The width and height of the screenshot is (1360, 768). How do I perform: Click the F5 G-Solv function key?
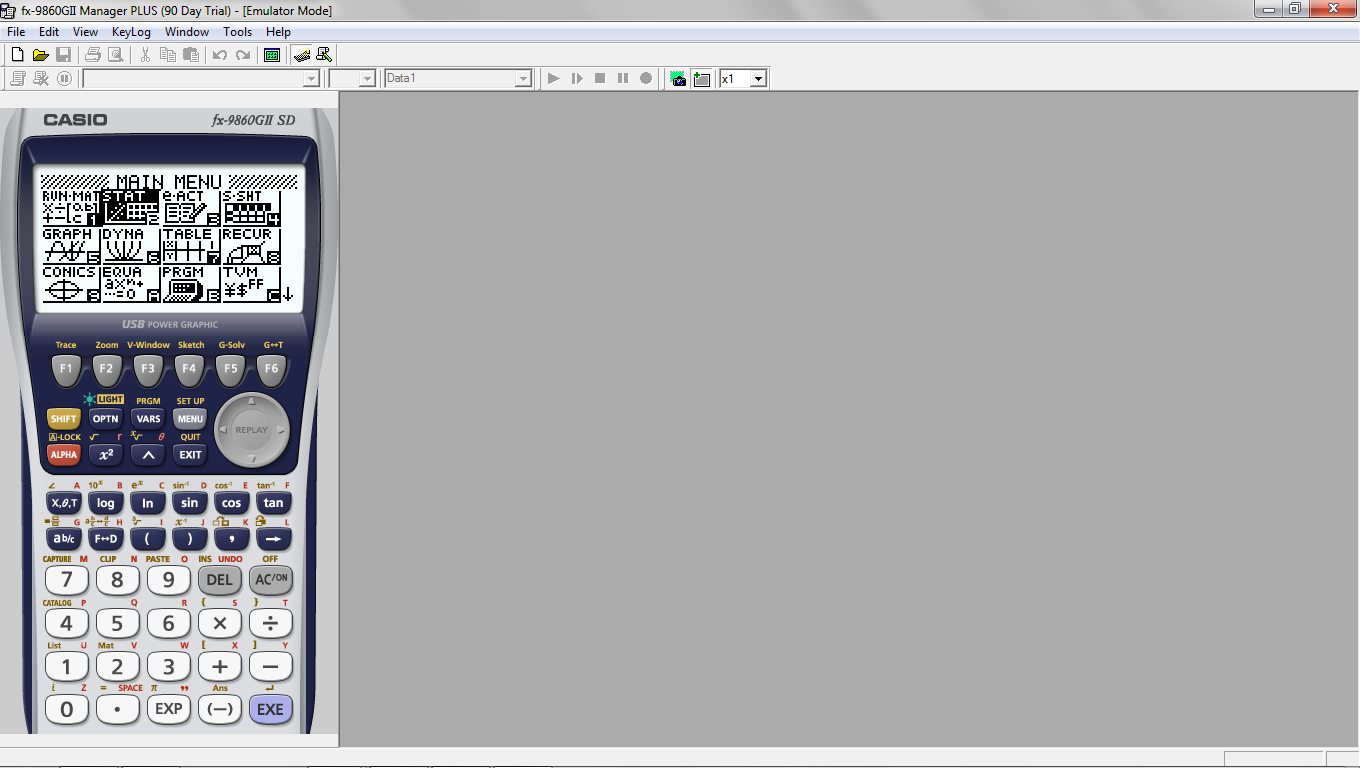point(231,369)
